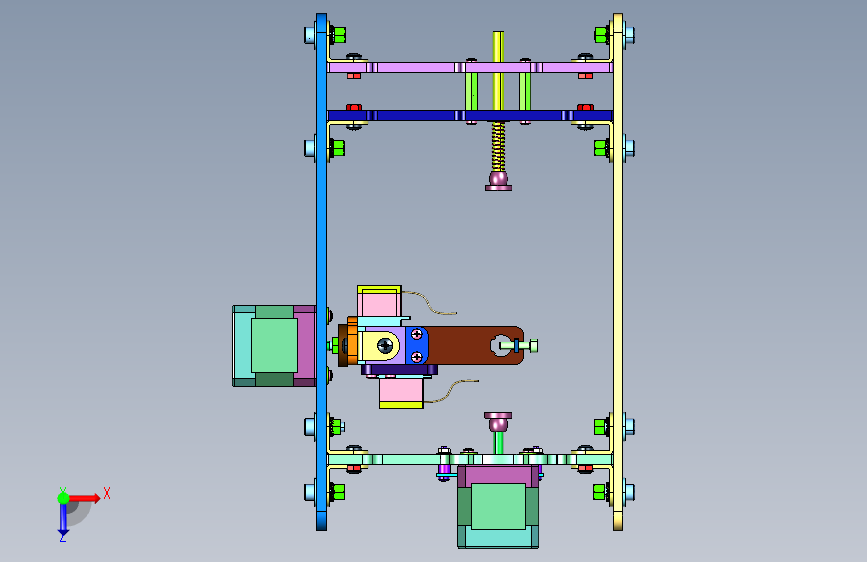Select the stepper motor at the bottom
The height and width of the screenshot is (562, 867).
point(498,506)
